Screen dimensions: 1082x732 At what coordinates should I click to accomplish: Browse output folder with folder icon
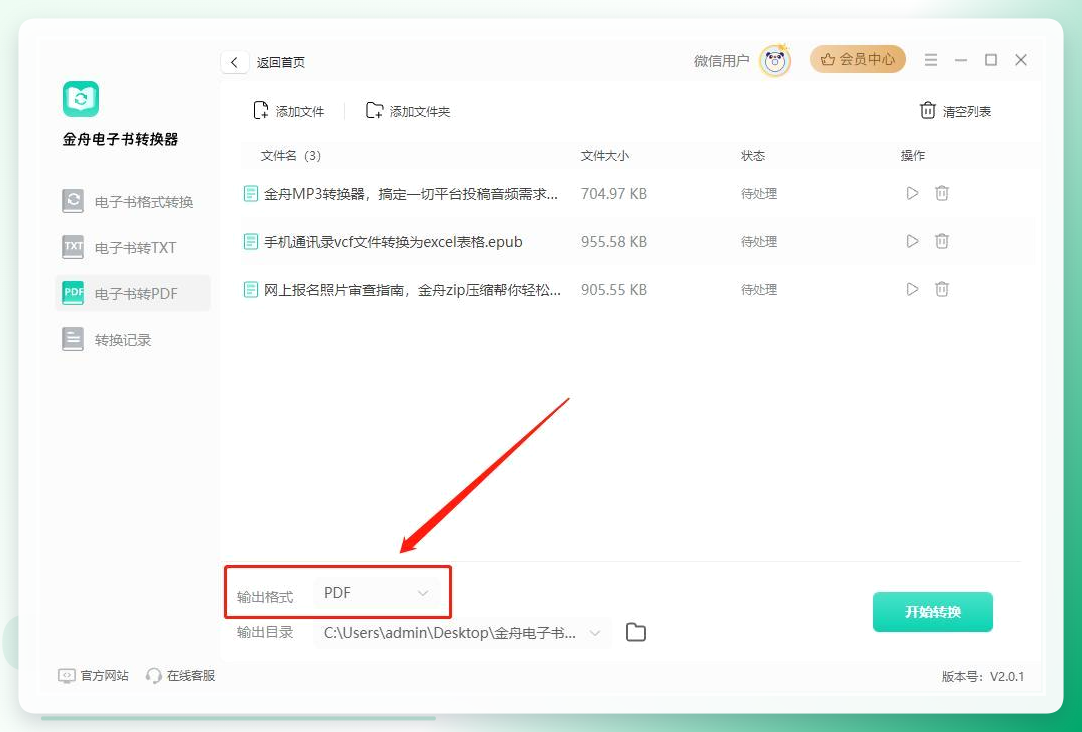pyautogui.click(x=636, y=632)
